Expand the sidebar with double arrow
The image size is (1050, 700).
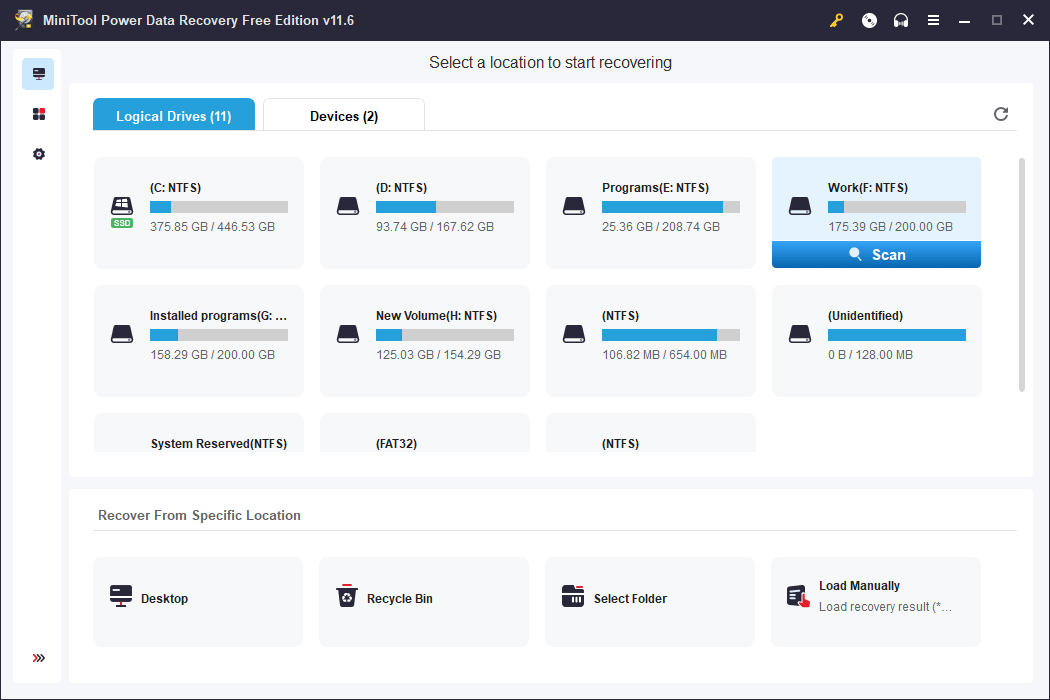tap(39, 658)
